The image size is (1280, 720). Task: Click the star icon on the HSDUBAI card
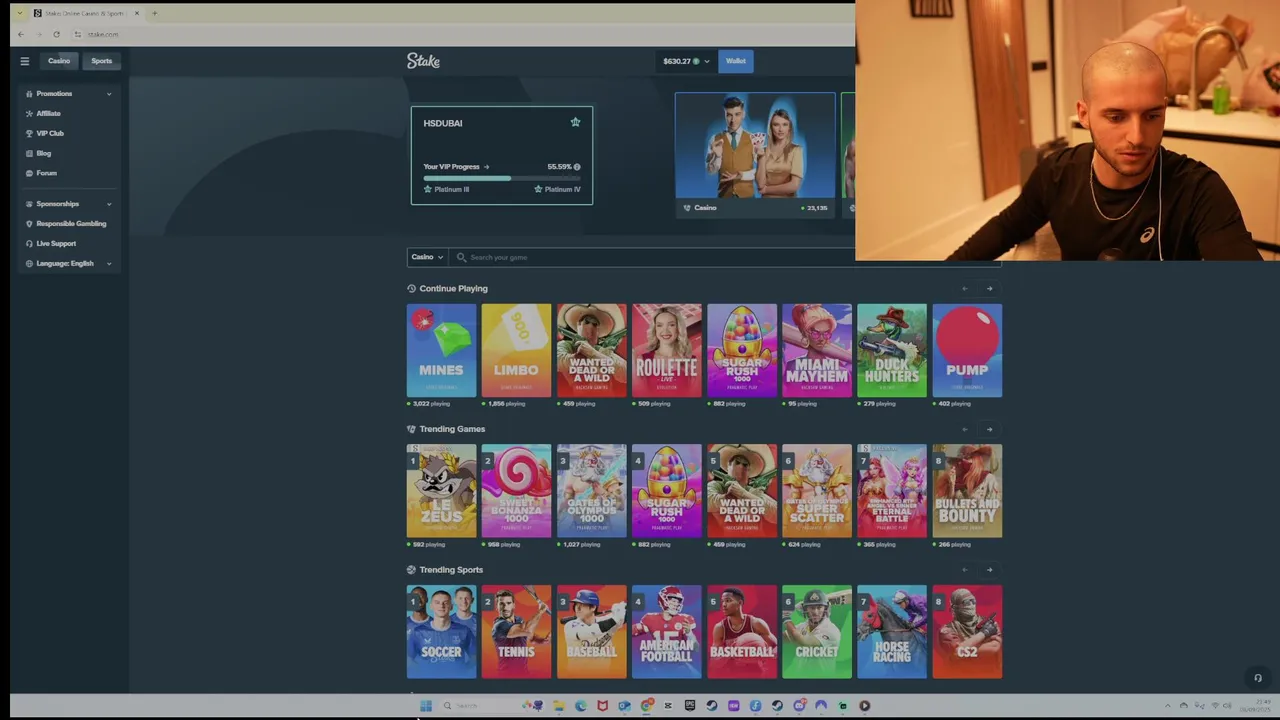pyautogui.click(x=575, y=122)
